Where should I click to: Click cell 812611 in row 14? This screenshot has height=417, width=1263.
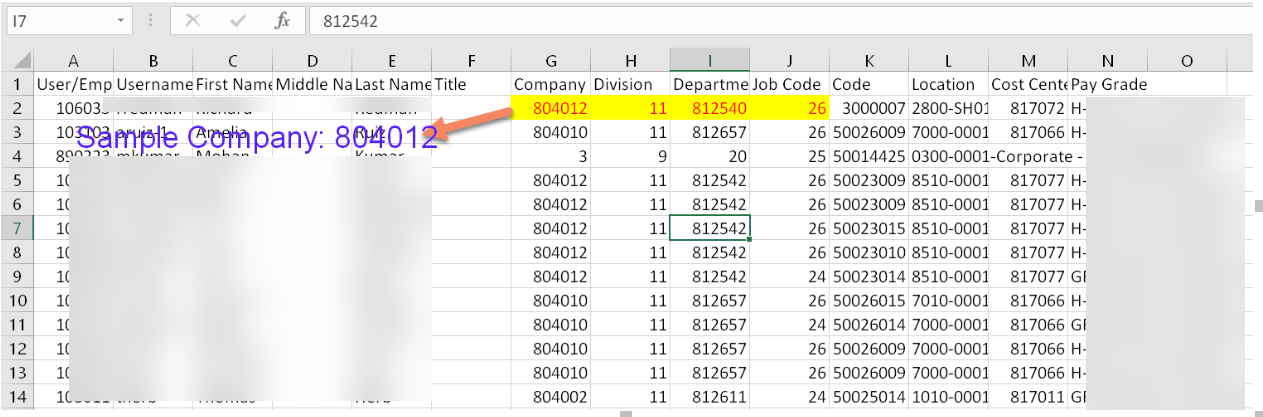tap(709, 396)
